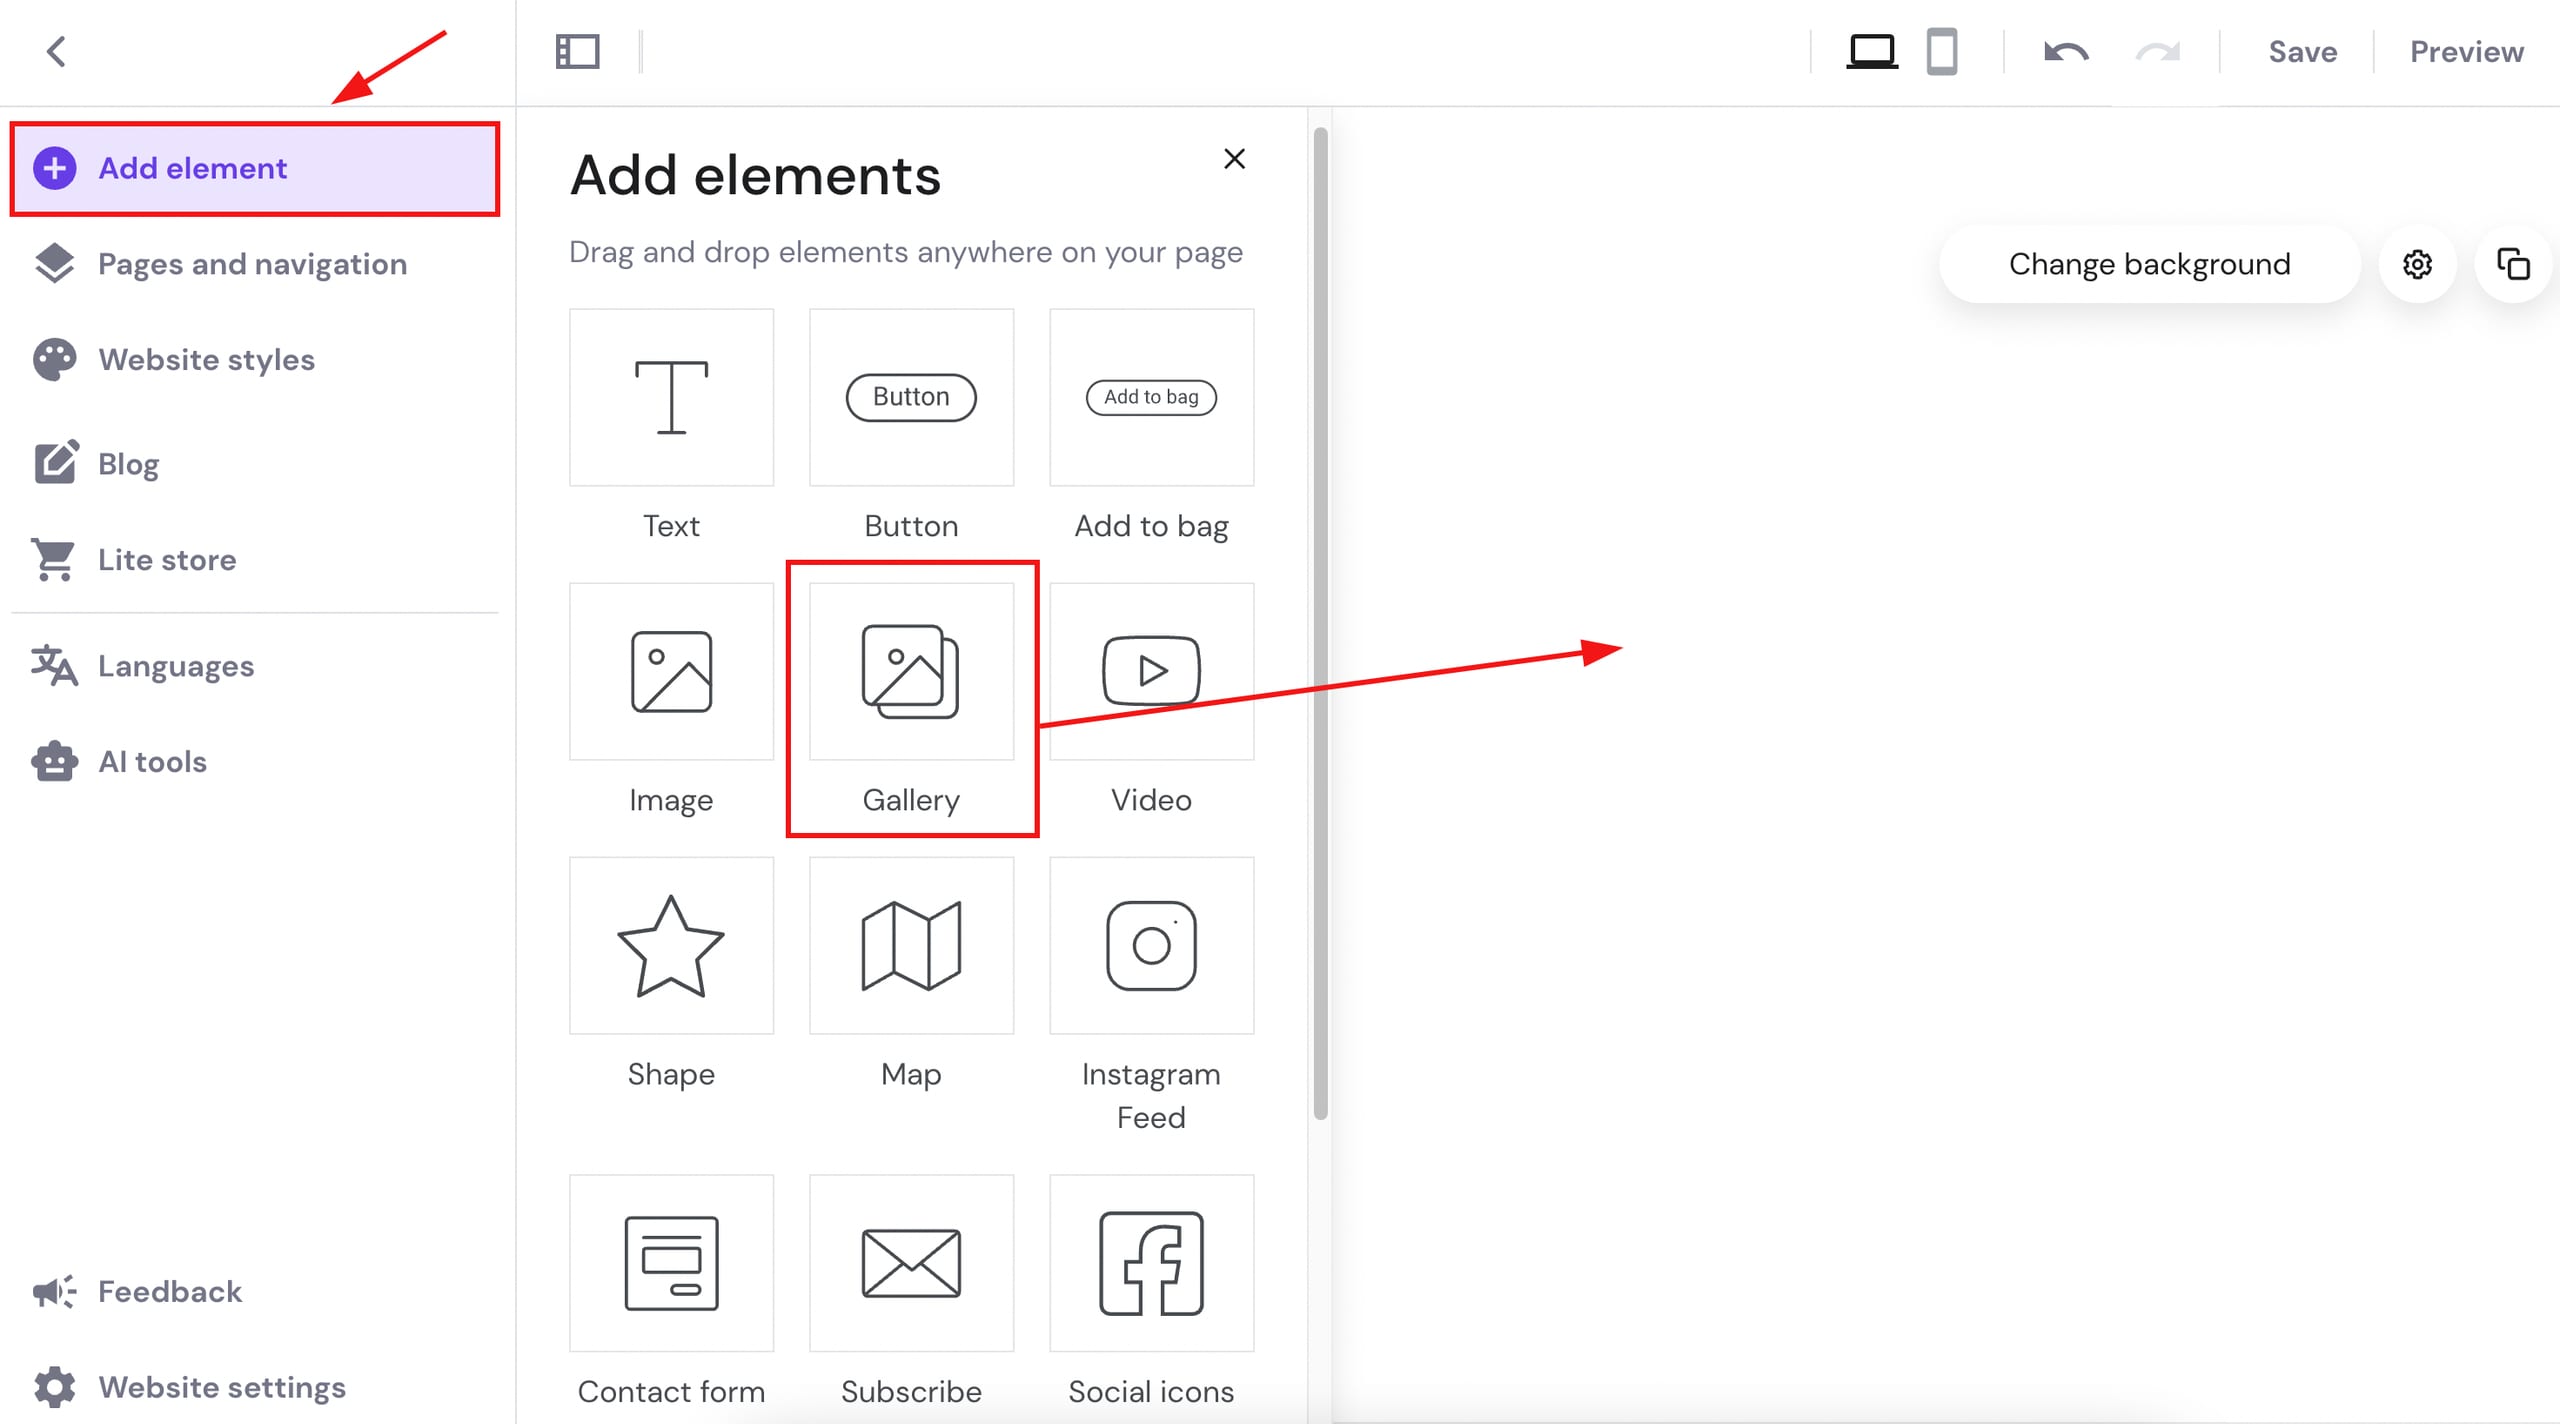Viewport: 2560px width, 1424px height.
Task: Click Change background button
Action: click(2149, 265)
